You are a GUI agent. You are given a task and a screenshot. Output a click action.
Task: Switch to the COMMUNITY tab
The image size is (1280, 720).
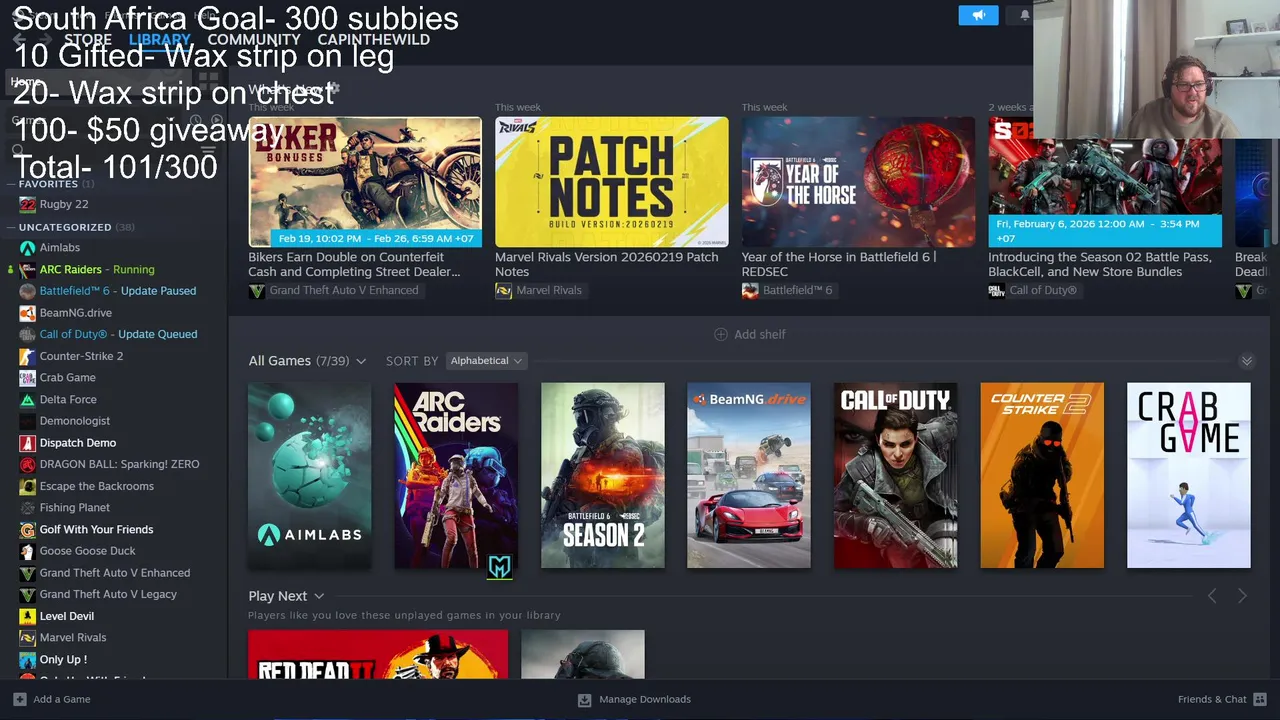[x=254, y=40]
